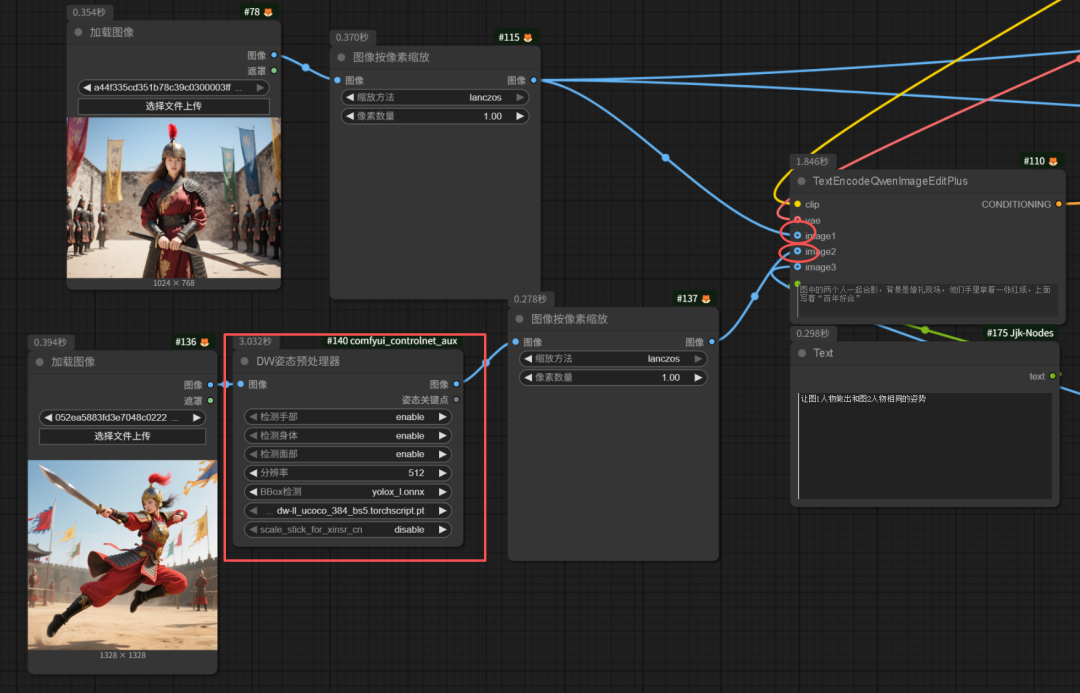Screen dimensions: 1080x693
Task: Click the vae input port on TextEncodeQwenImageEditPlus
Action: [x=798, y=220]
